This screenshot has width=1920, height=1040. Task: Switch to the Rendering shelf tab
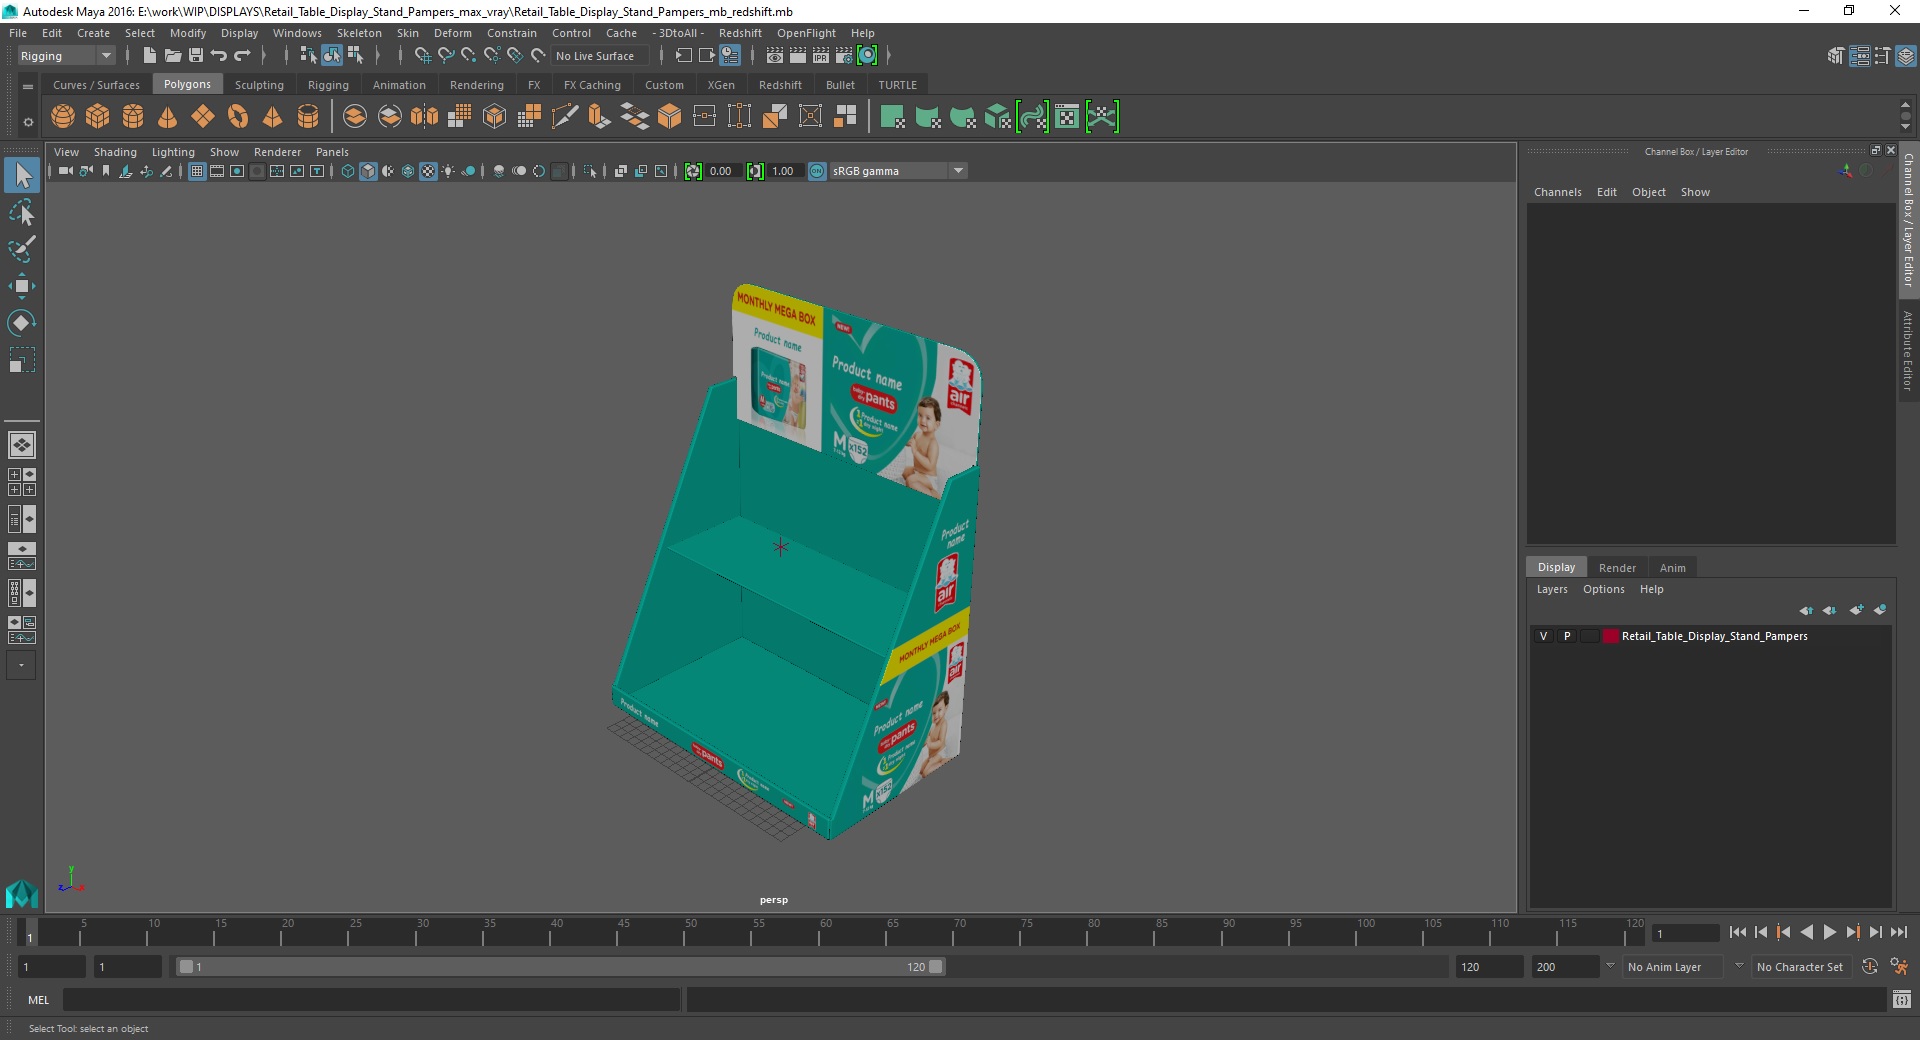tap(477, 85)
